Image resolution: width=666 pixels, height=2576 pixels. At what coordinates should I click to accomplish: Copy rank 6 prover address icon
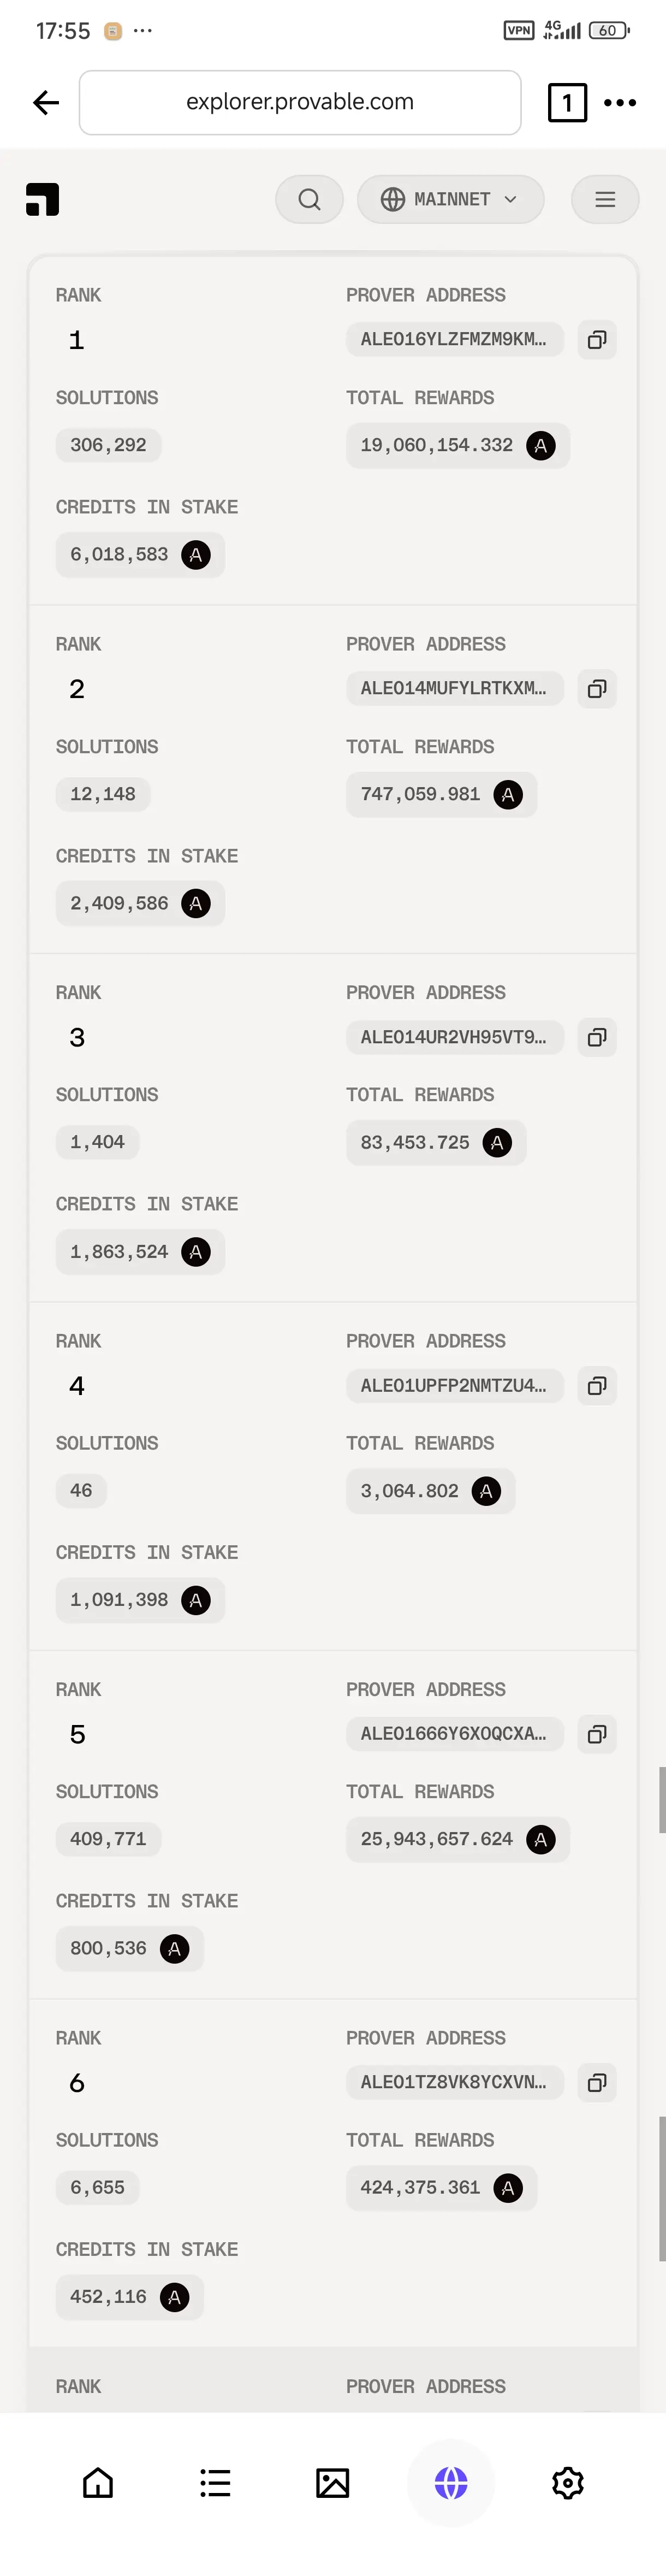pyautogui.click(x=597, y=2082)
